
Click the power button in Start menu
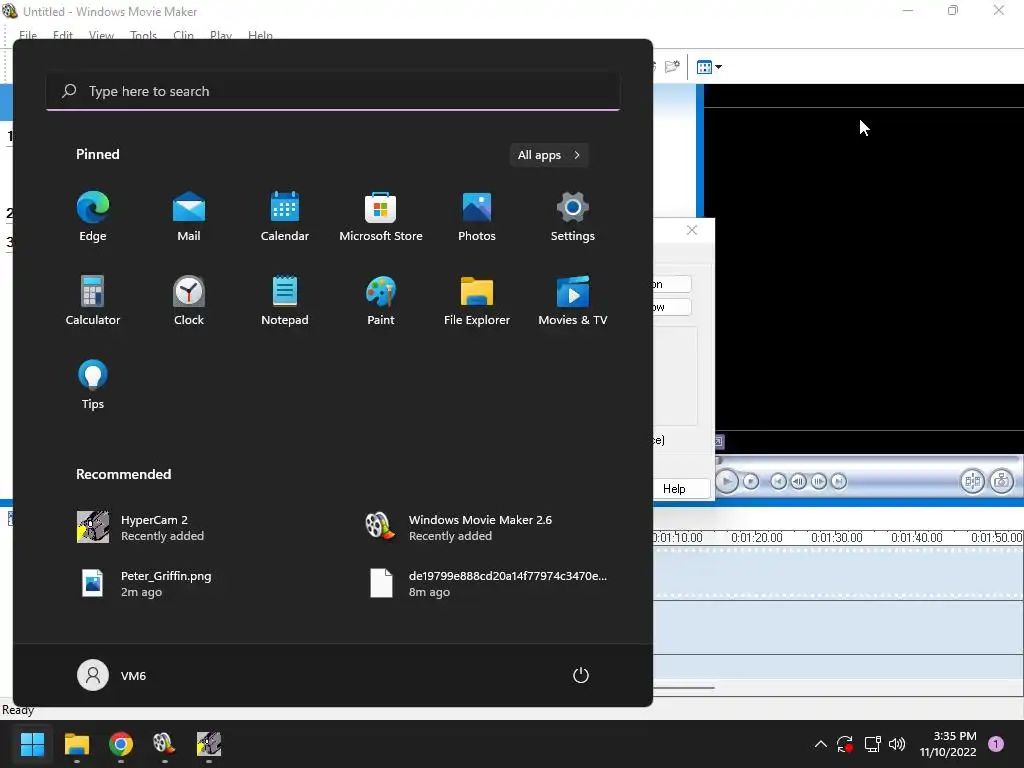tap(581, 675)
